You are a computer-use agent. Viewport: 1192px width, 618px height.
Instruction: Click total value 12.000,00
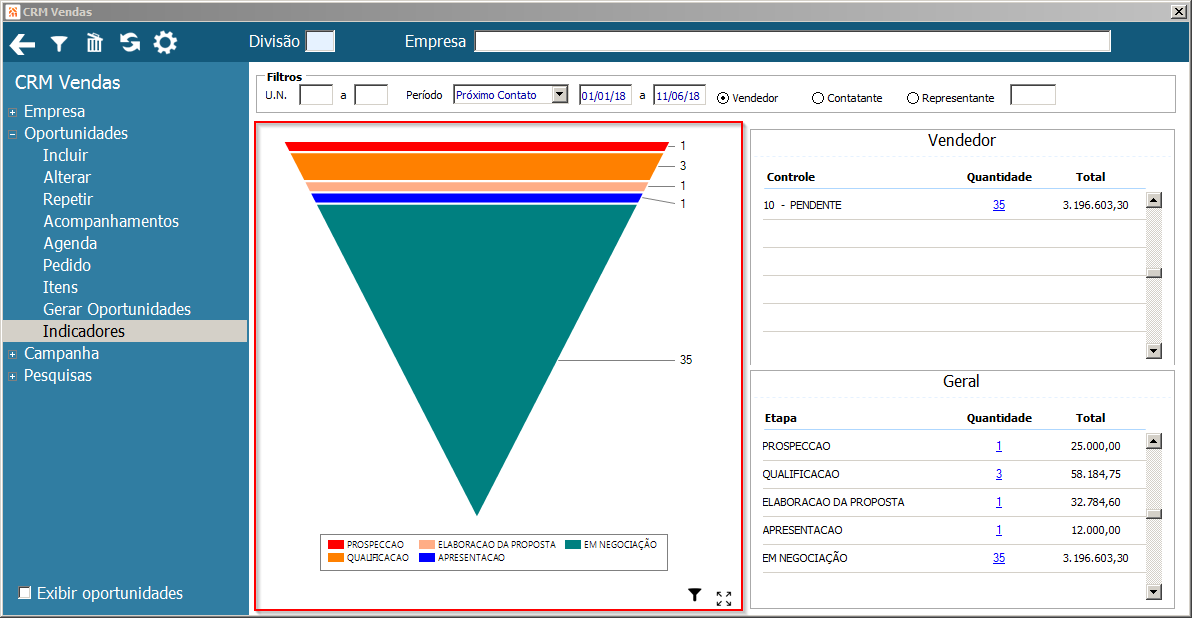[1095, 530]
